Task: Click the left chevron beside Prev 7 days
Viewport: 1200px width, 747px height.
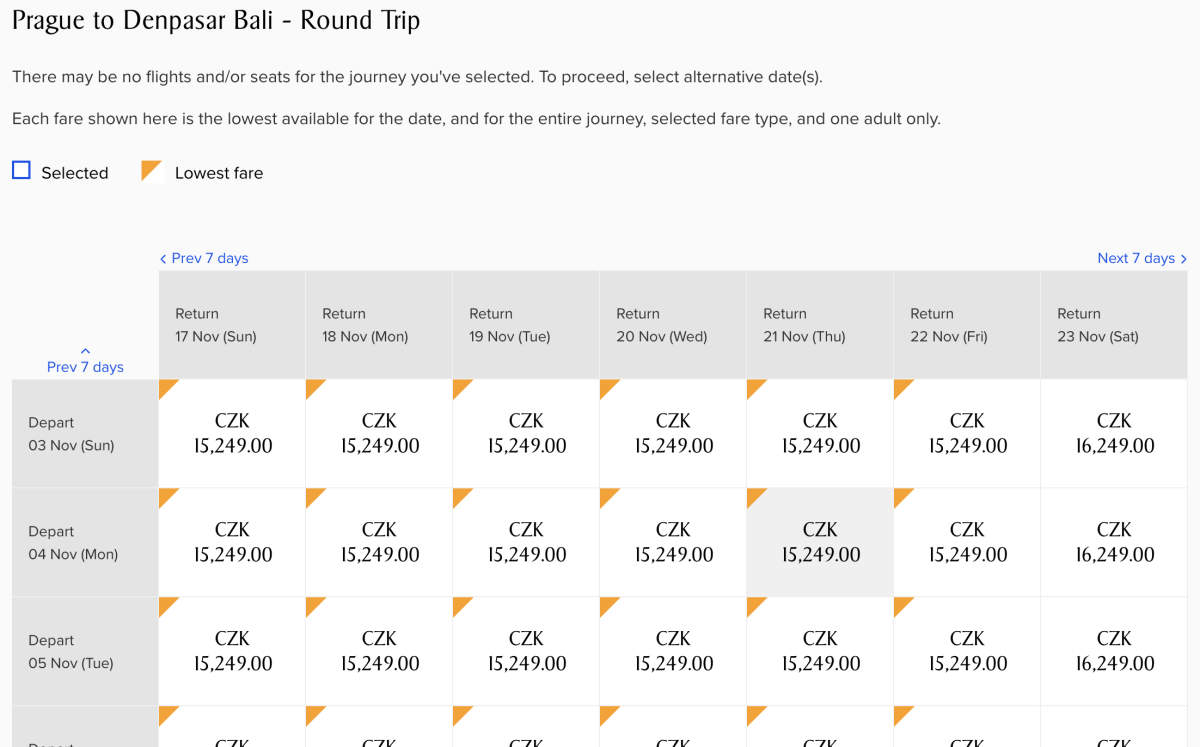Action: pos(163,259)
